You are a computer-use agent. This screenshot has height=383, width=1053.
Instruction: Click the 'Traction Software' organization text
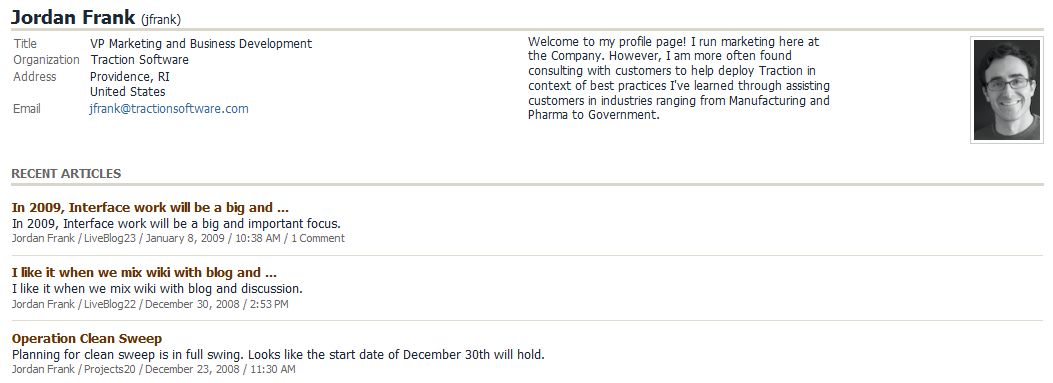140,60
